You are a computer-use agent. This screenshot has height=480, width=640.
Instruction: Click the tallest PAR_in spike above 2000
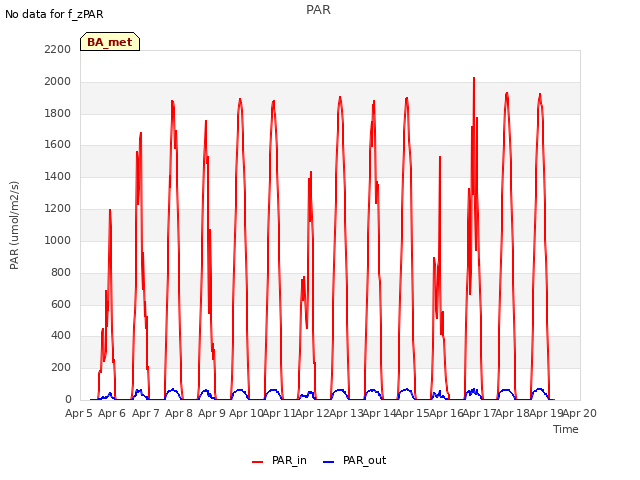[x=474, y=78]
